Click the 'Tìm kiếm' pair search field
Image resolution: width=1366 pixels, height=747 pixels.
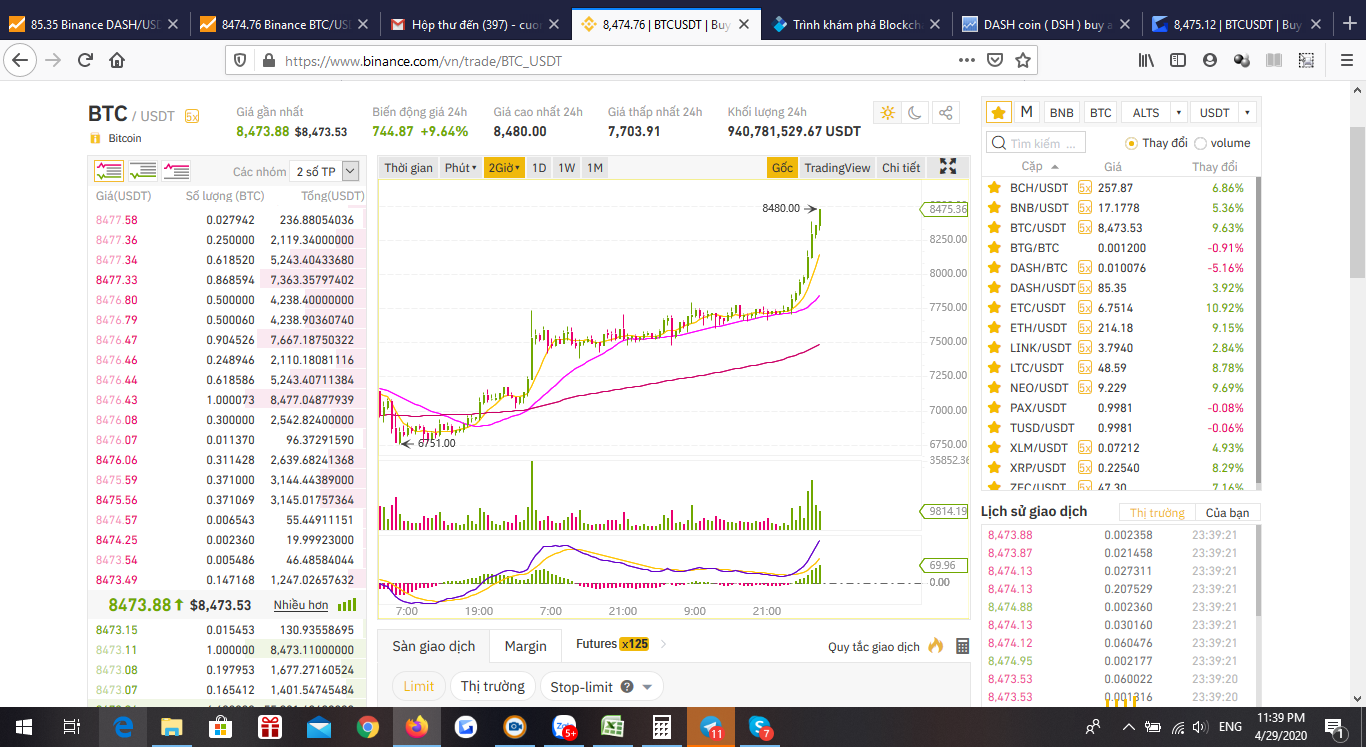pyautogui.click(x=1036, y=143)
